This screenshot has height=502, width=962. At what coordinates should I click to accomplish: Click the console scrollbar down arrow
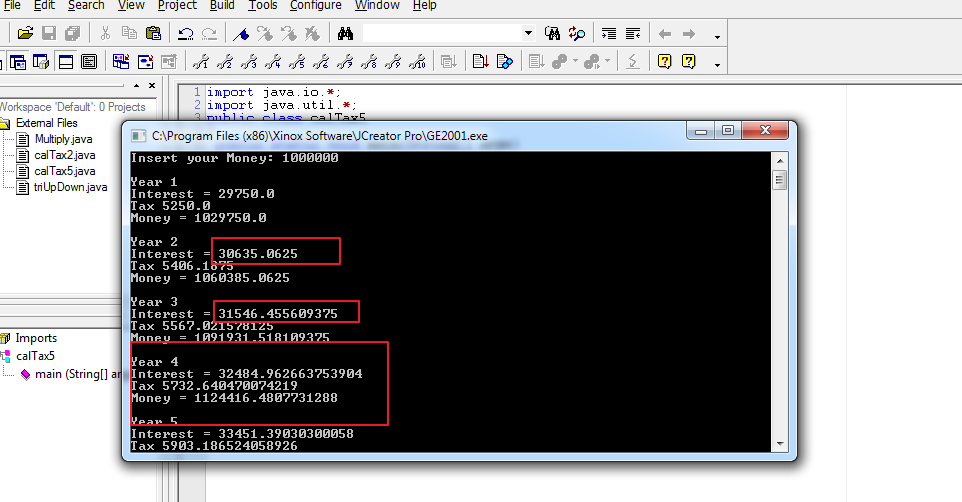pos(780,444)
